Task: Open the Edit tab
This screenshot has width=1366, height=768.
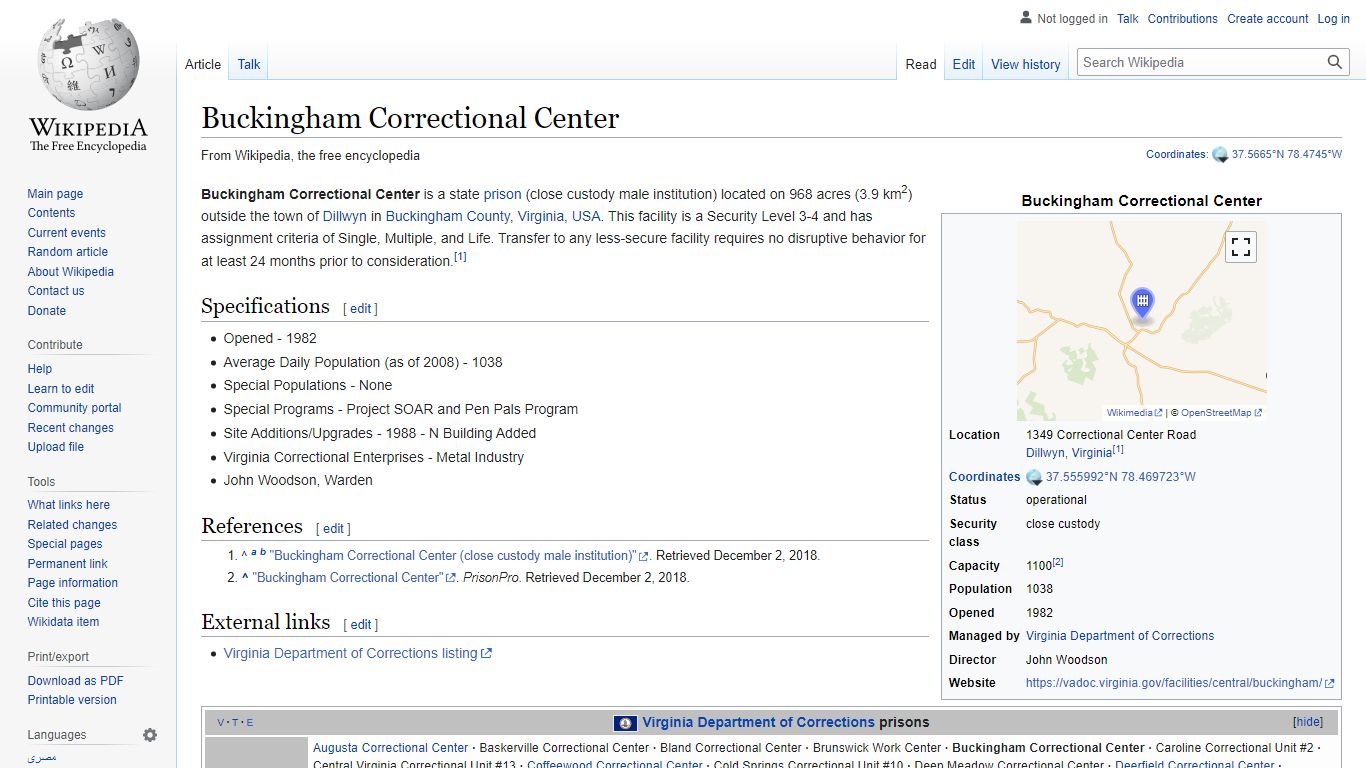Action: tap(964, 64)
